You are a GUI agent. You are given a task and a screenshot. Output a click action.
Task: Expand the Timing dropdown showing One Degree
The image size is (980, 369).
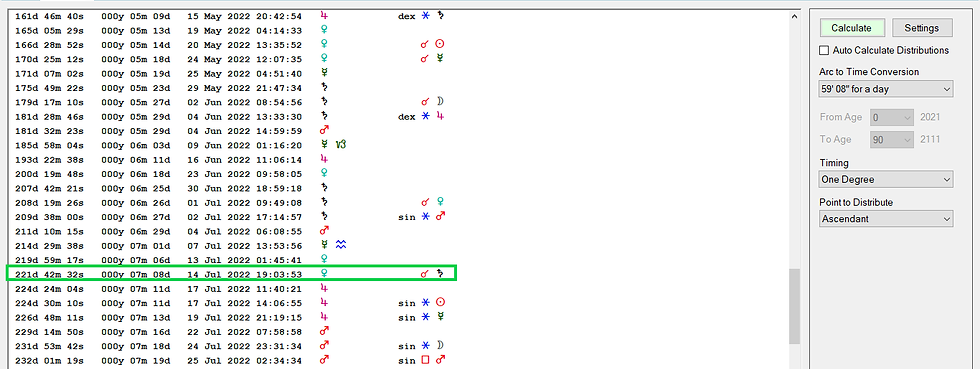(886, 179)
